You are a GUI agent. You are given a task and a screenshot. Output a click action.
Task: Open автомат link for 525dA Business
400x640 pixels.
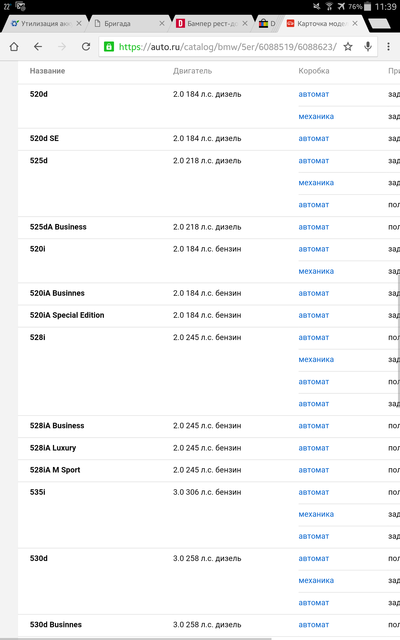tap(313, 227)
